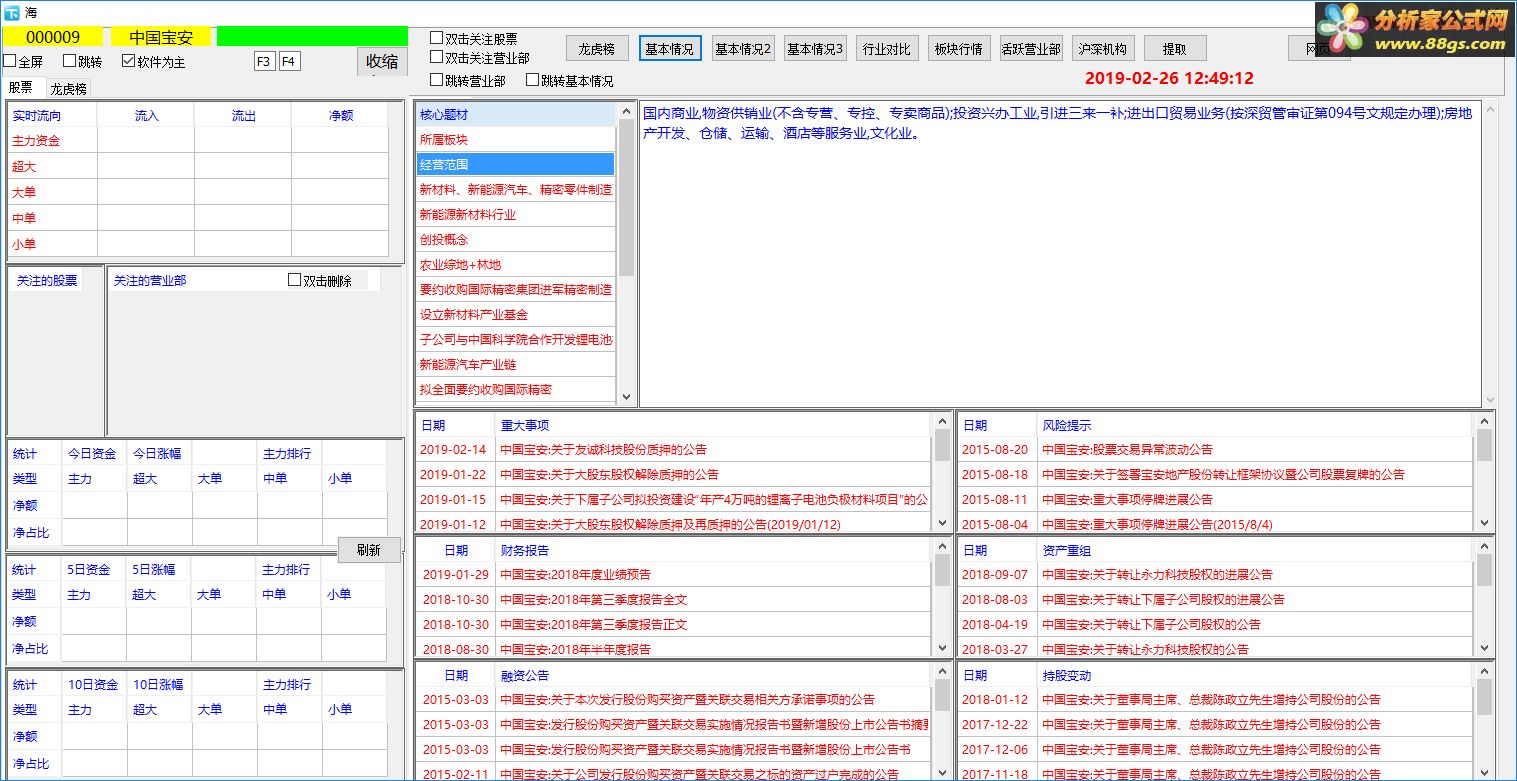Open 2018年半年度报告 entry
1517x781 pixels.
(x=674, y=648)
